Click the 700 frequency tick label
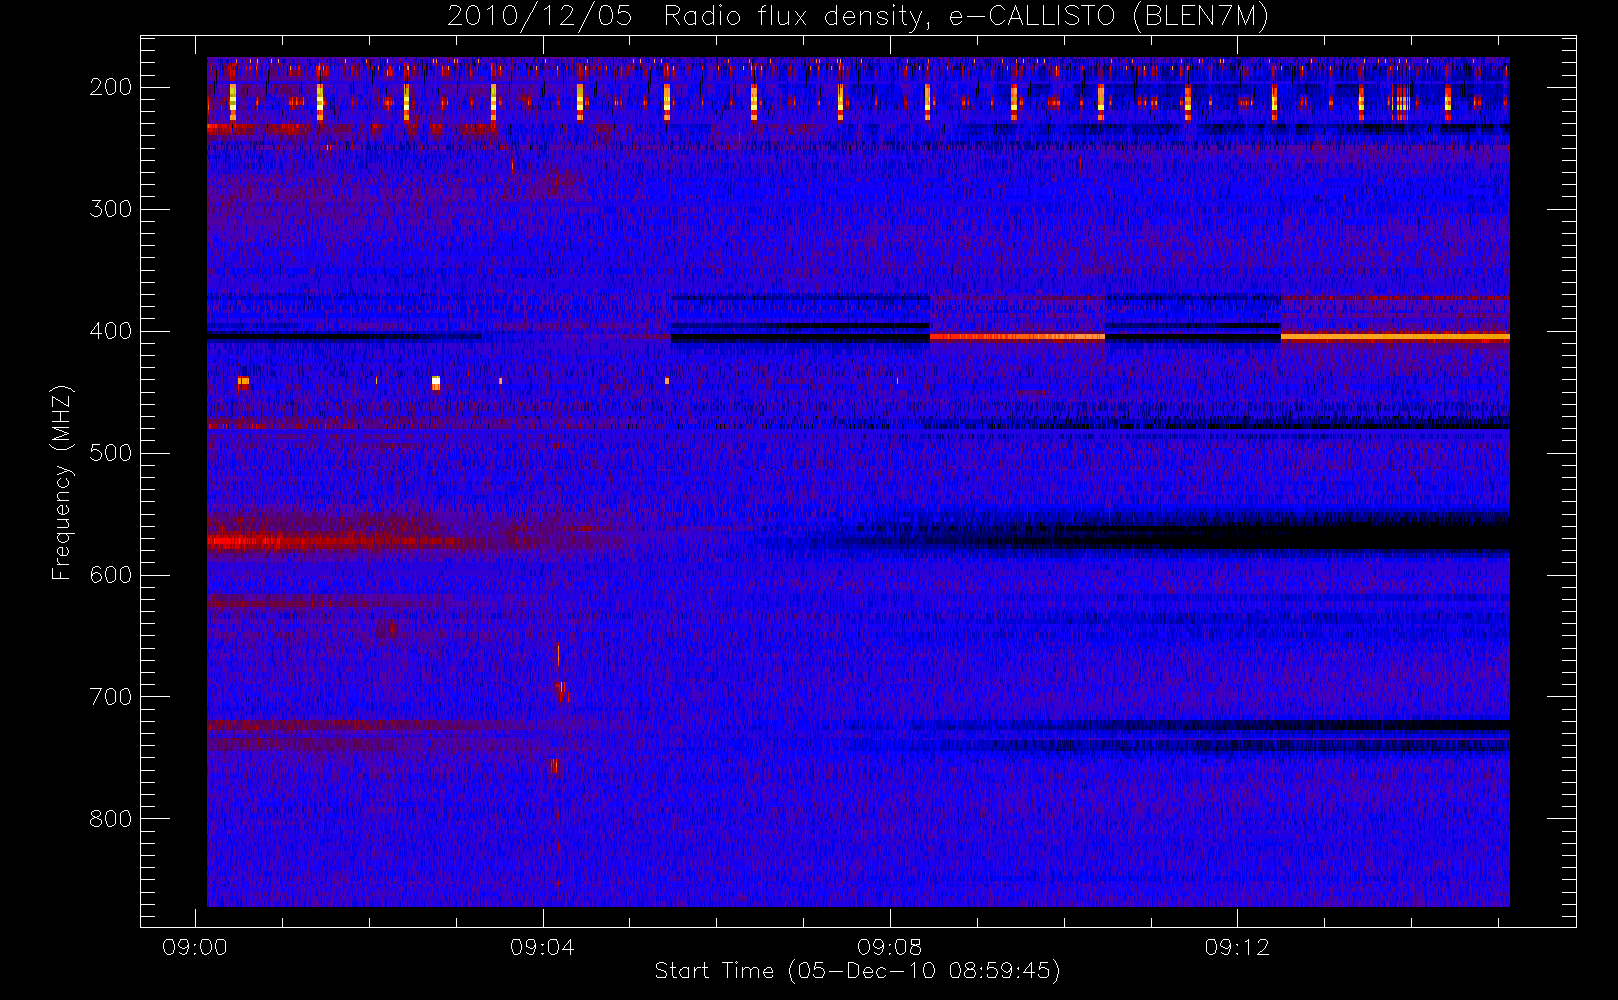The image size is (1618, 1000). [111, 697]
